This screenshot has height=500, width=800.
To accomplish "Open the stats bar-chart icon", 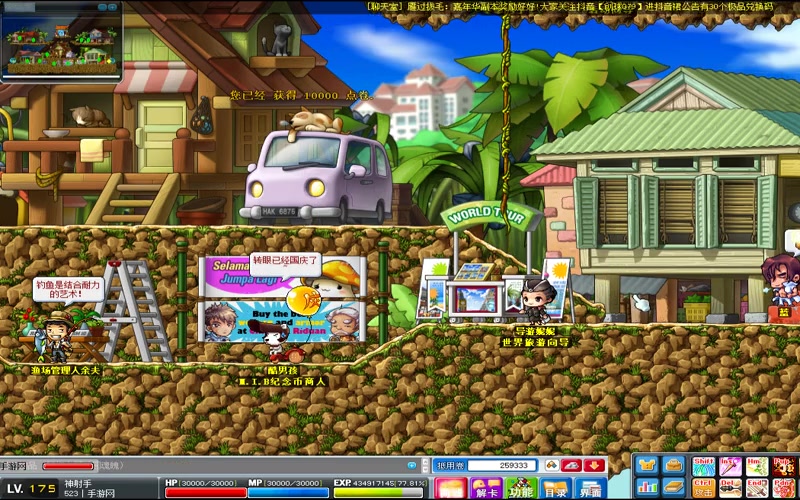I will [x=646, y=488].
